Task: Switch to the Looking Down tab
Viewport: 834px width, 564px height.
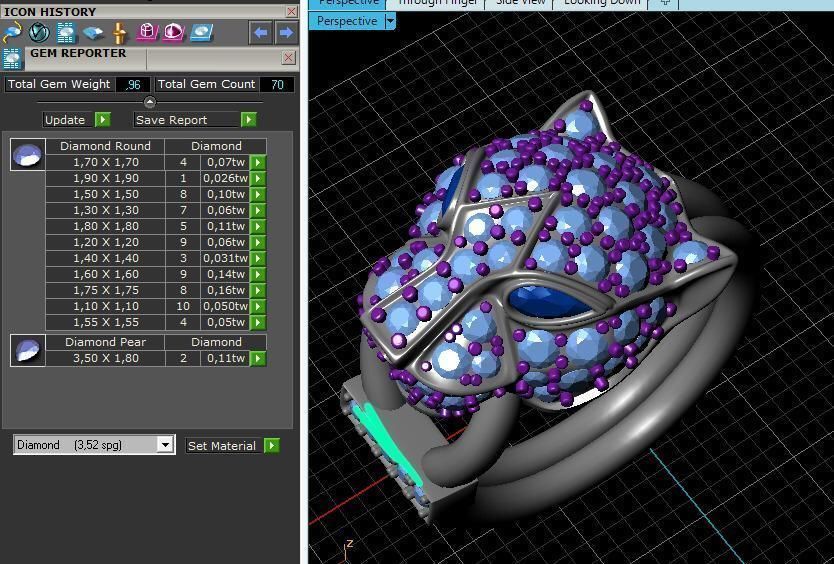Action: coord(600,3)
